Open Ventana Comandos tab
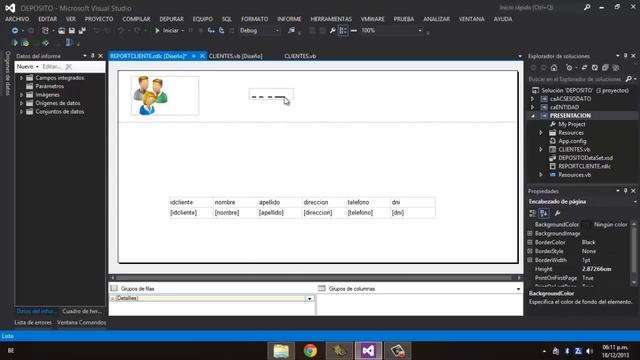The image size is (640, 360). point(81,322)
